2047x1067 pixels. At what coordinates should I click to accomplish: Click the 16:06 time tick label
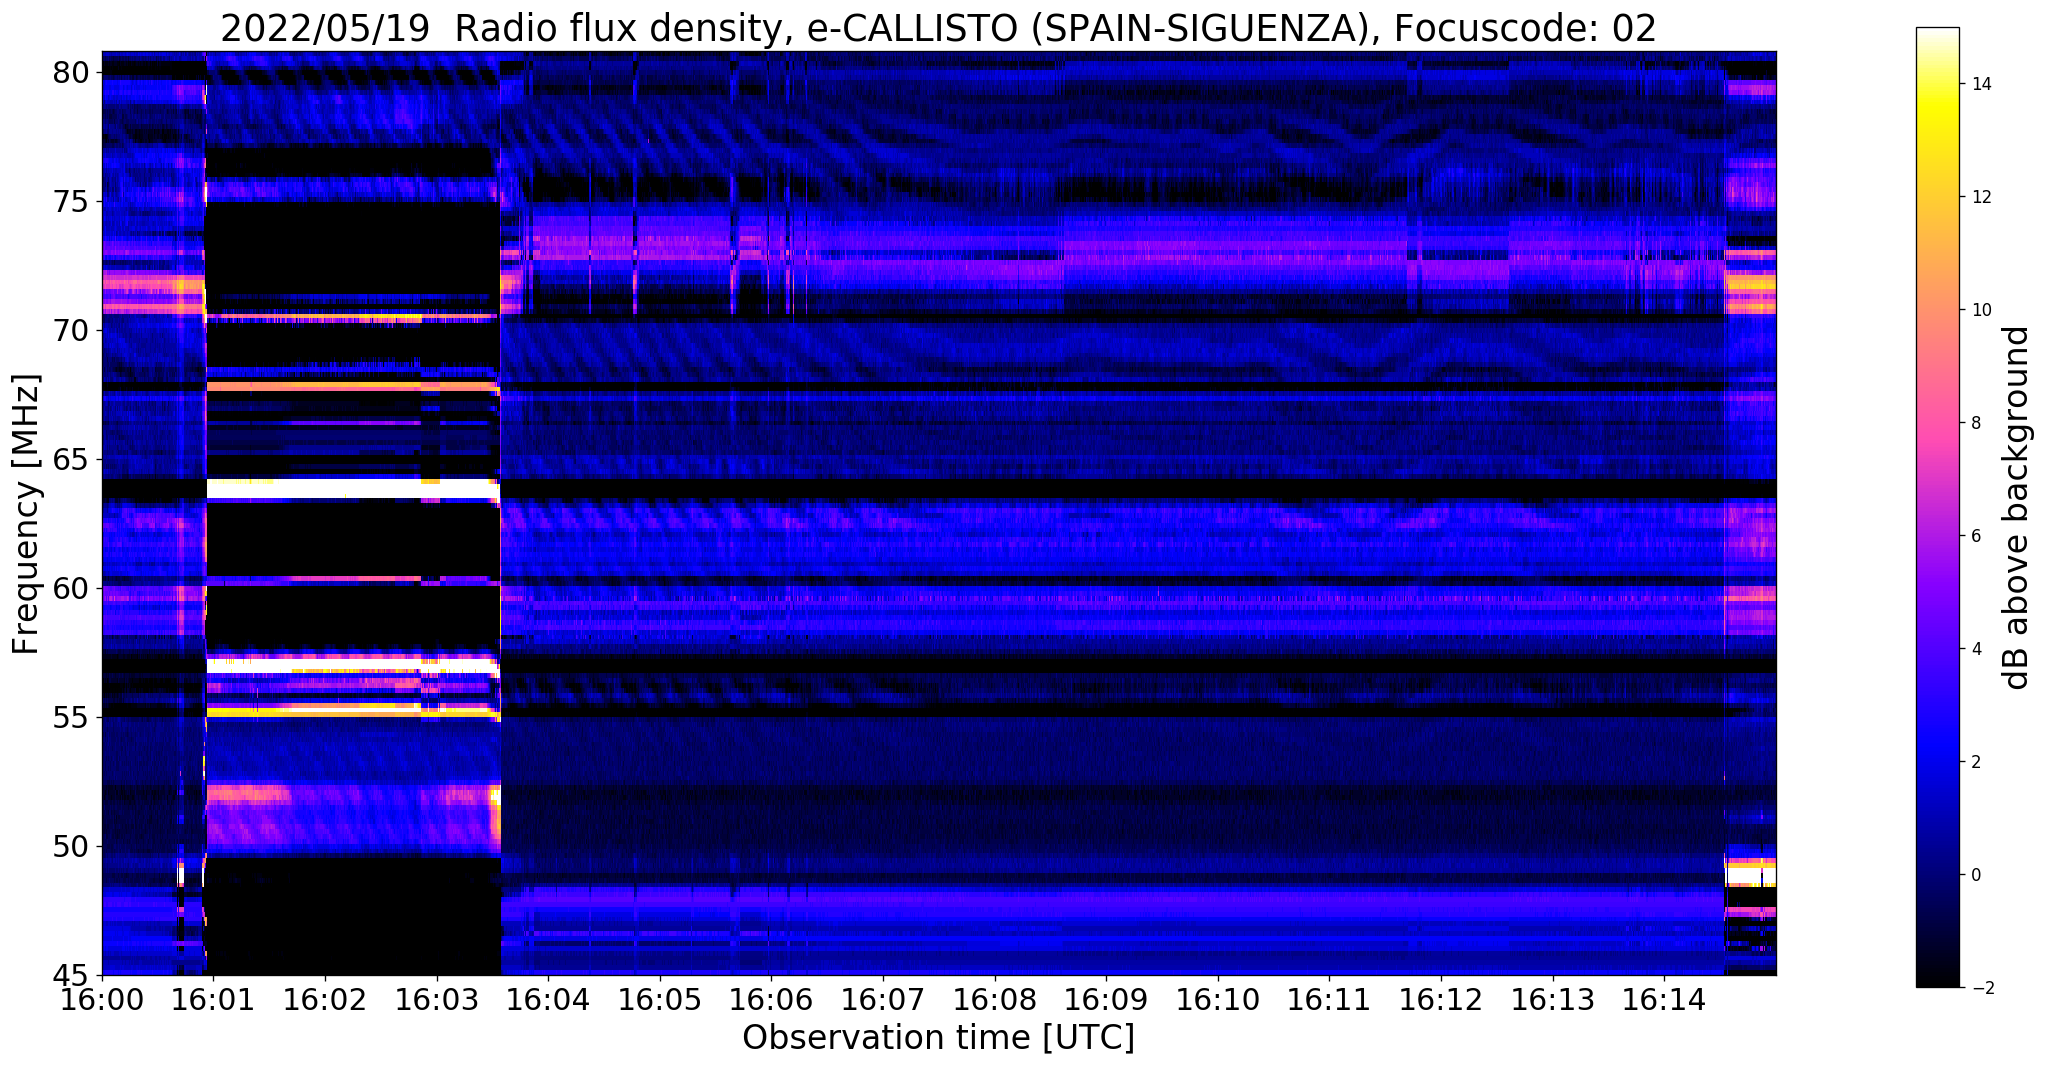click(771, 999)
